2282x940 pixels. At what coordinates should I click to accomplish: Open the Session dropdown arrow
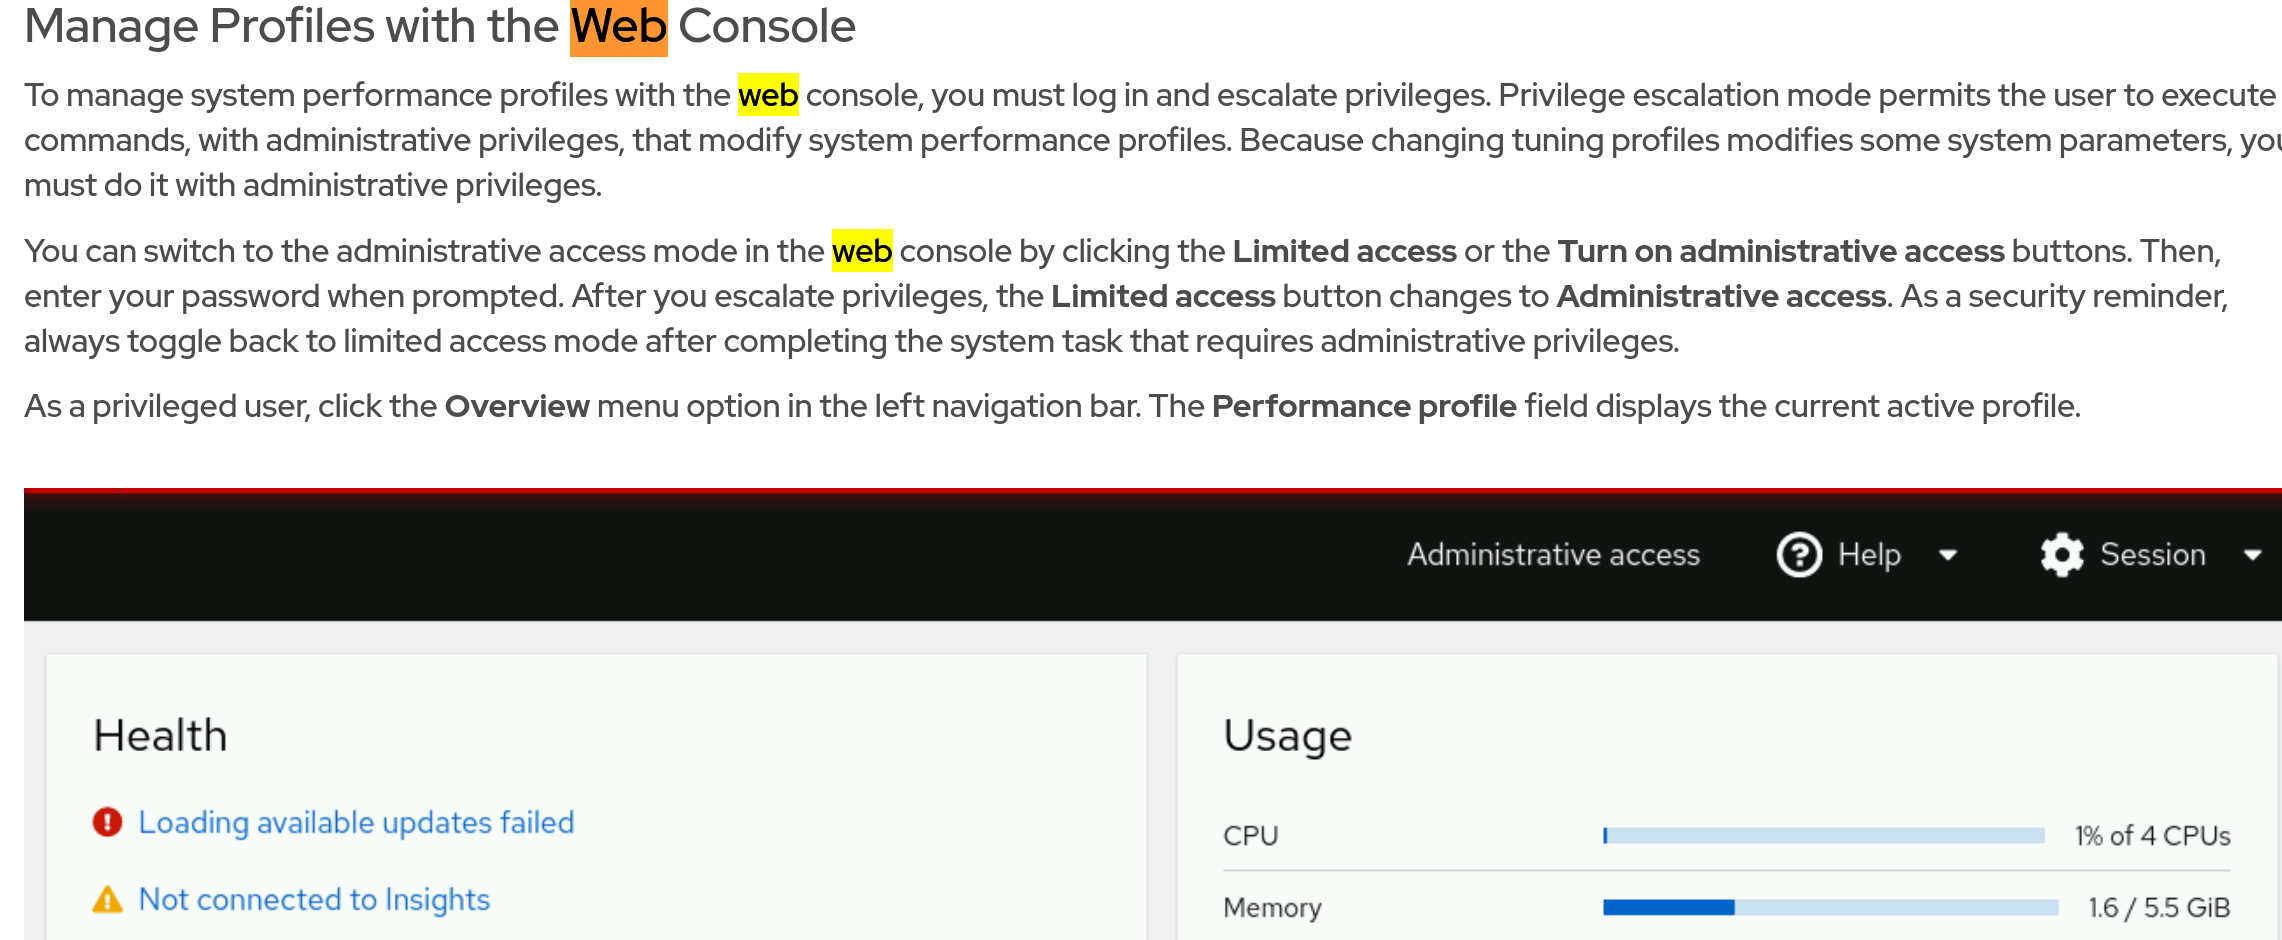click(x=2252, y=555)
